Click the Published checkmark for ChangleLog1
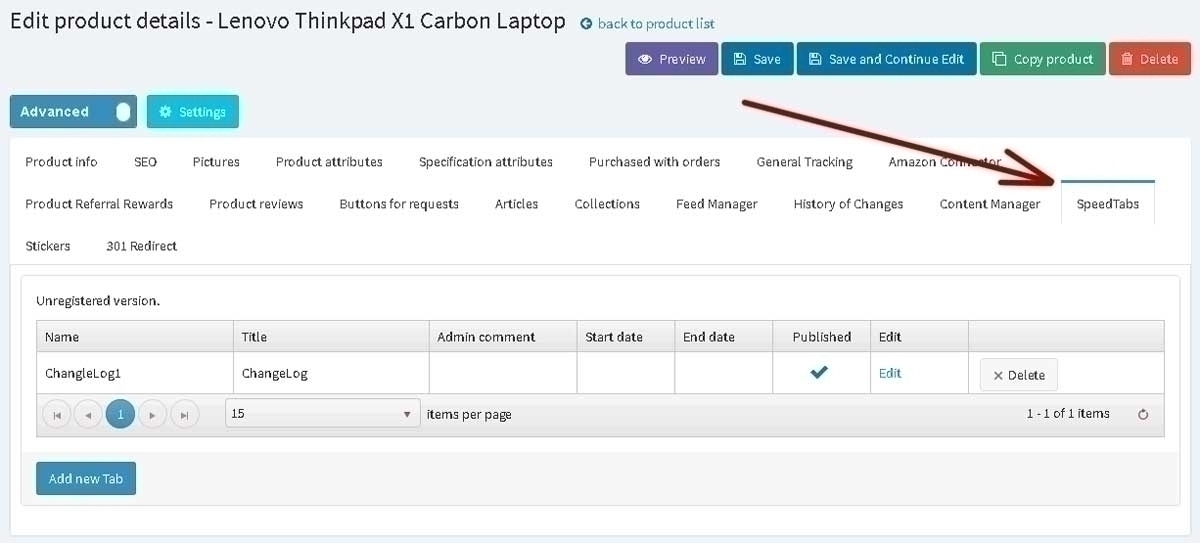The image size is (1200, 543). point(819,372)
